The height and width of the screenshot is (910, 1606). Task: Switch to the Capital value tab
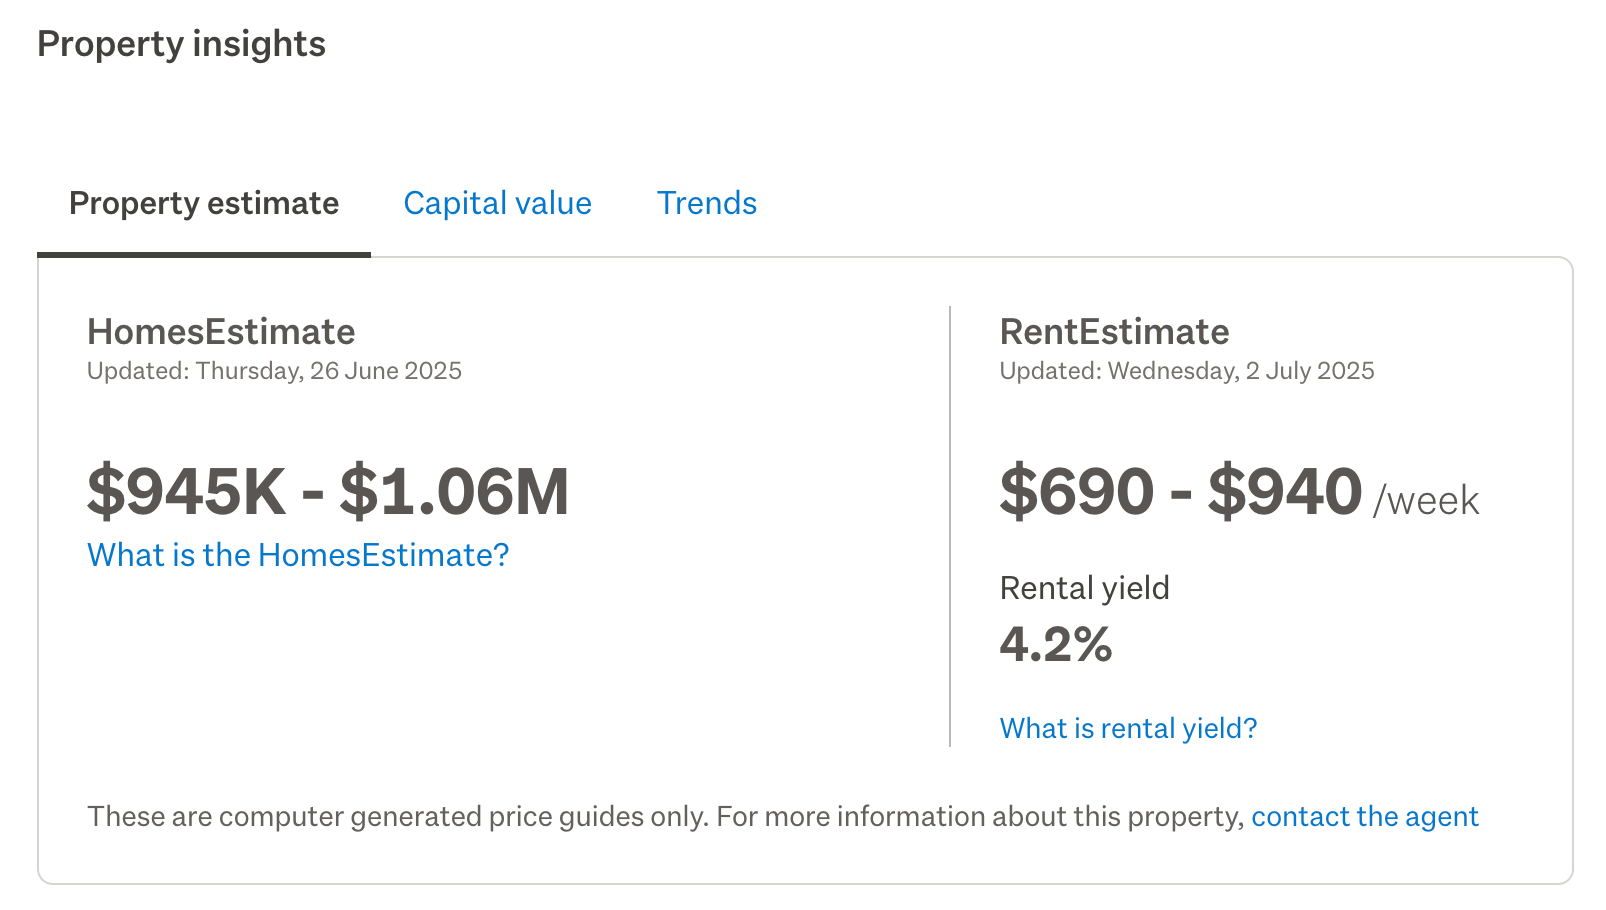pos(497,203)
